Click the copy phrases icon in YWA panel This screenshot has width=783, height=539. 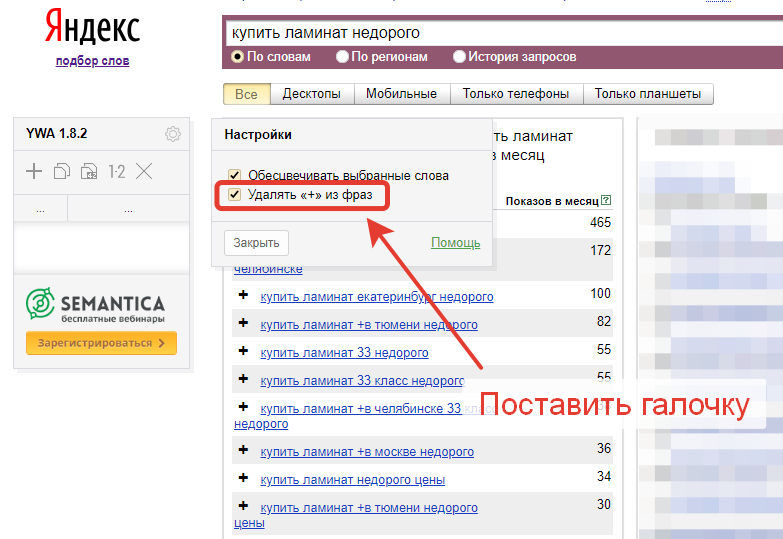click(x=62, y=171)
